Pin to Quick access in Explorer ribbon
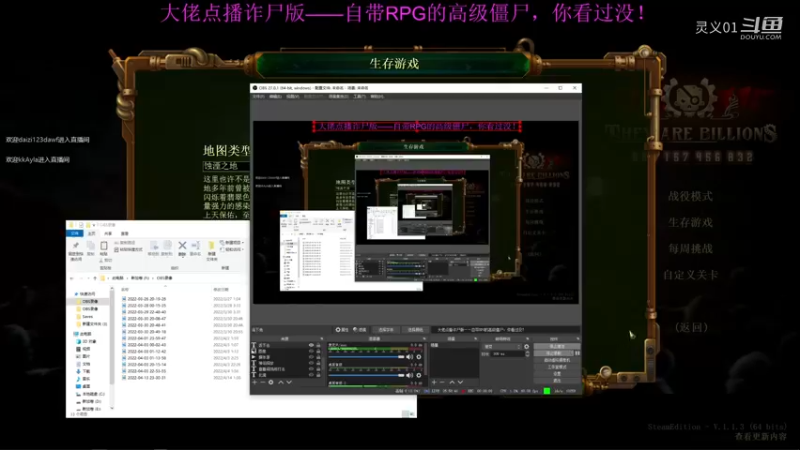 (76, 250)
